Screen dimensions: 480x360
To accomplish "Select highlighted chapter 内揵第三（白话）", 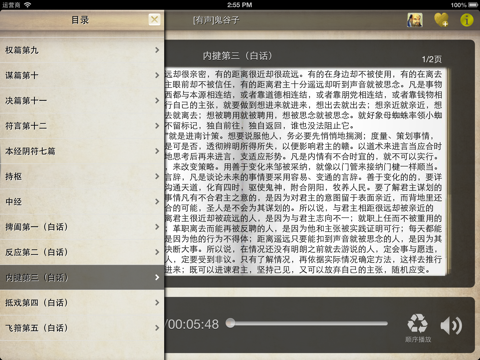I will click(x=82, y=277).
